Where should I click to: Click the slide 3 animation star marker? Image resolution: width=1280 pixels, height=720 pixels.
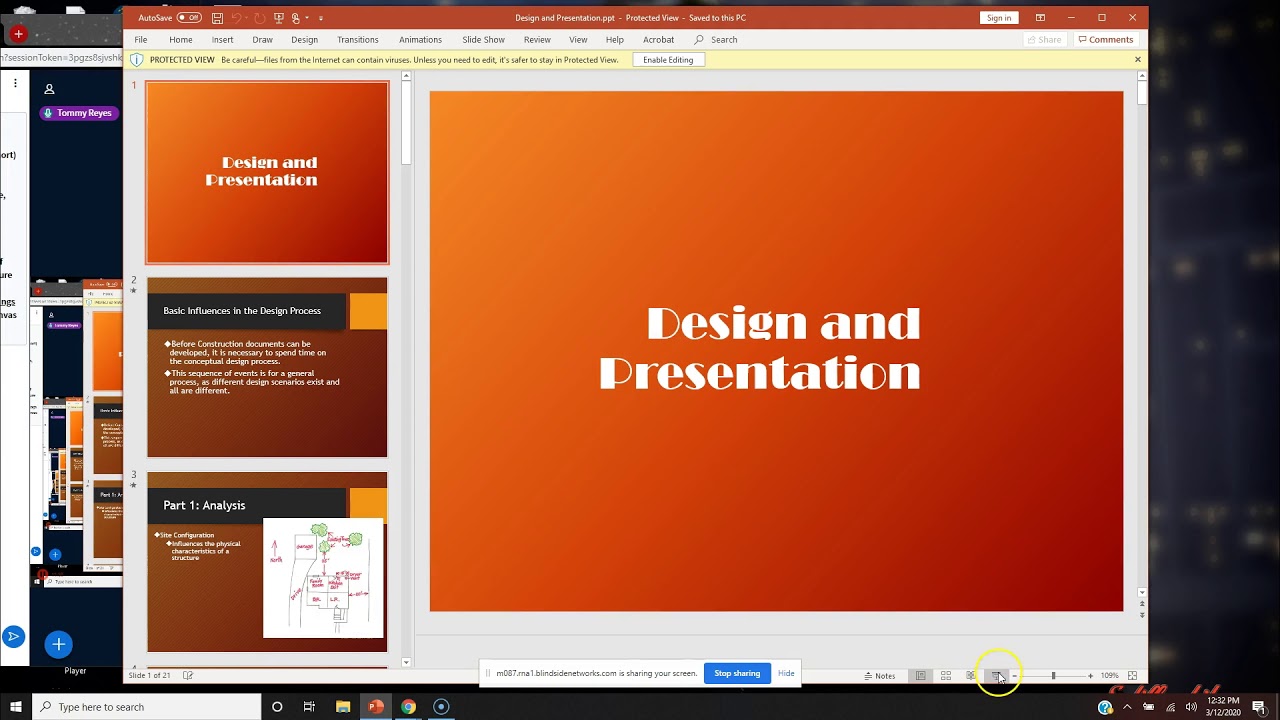click(134, 486)
